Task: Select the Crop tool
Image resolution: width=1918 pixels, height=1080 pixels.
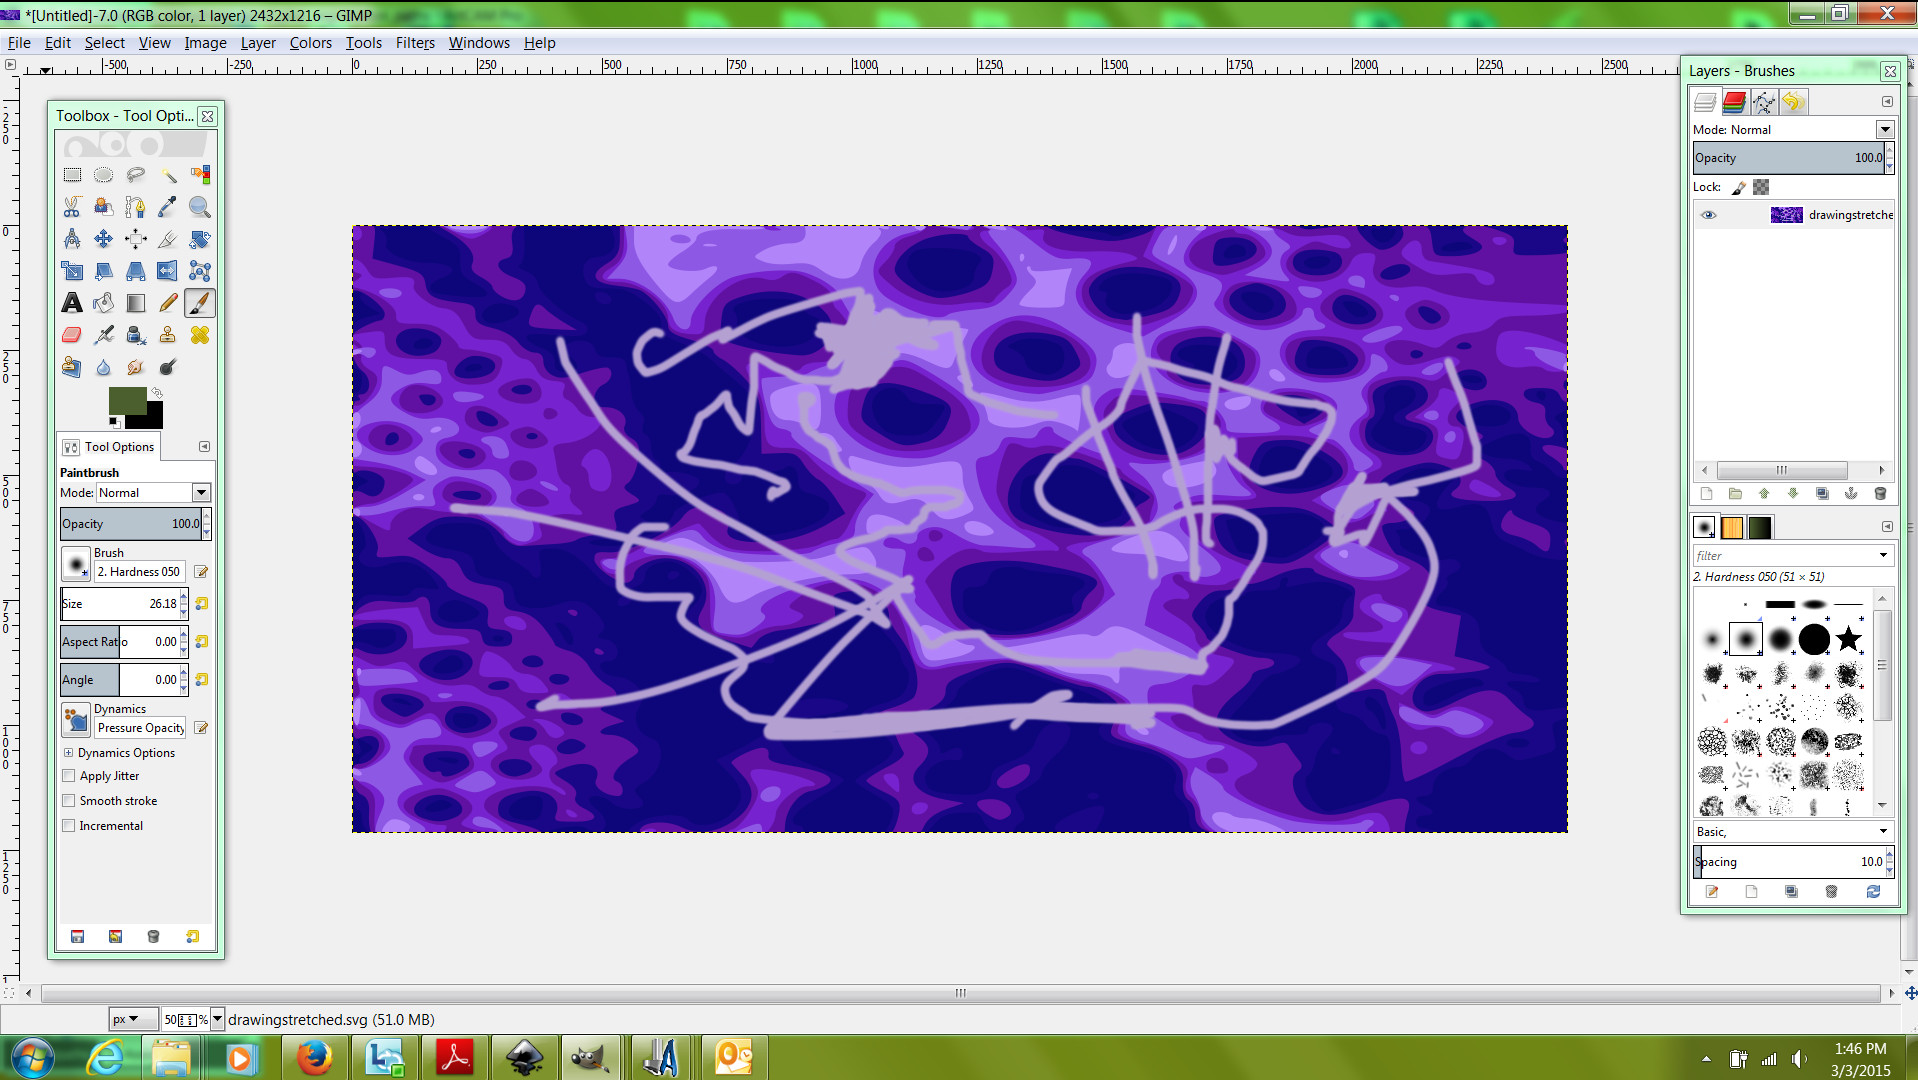Action: tap(168, 239)
